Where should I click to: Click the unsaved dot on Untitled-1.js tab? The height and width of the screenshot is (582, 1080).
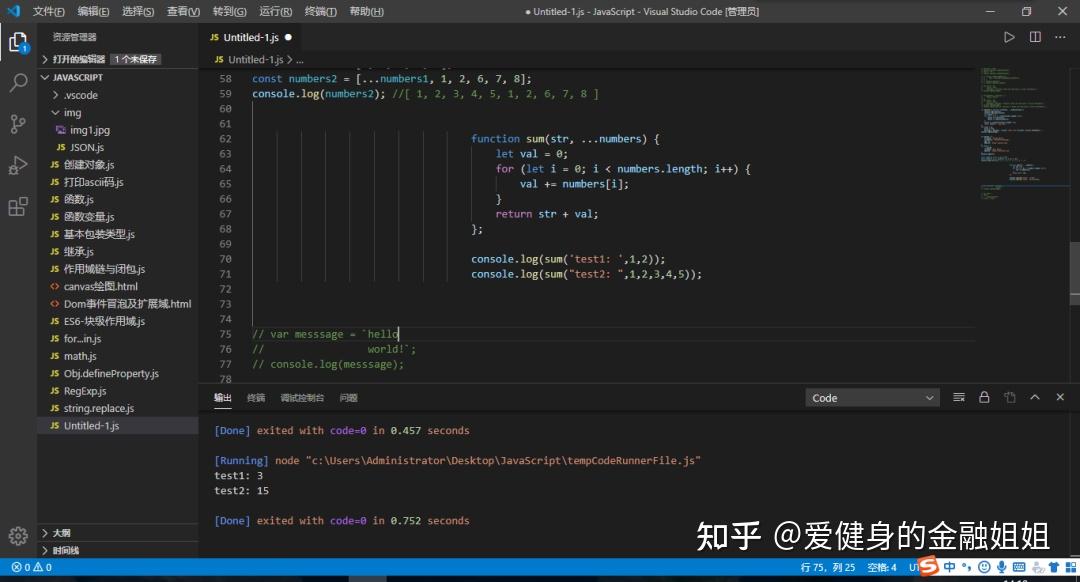pos(288,37)
